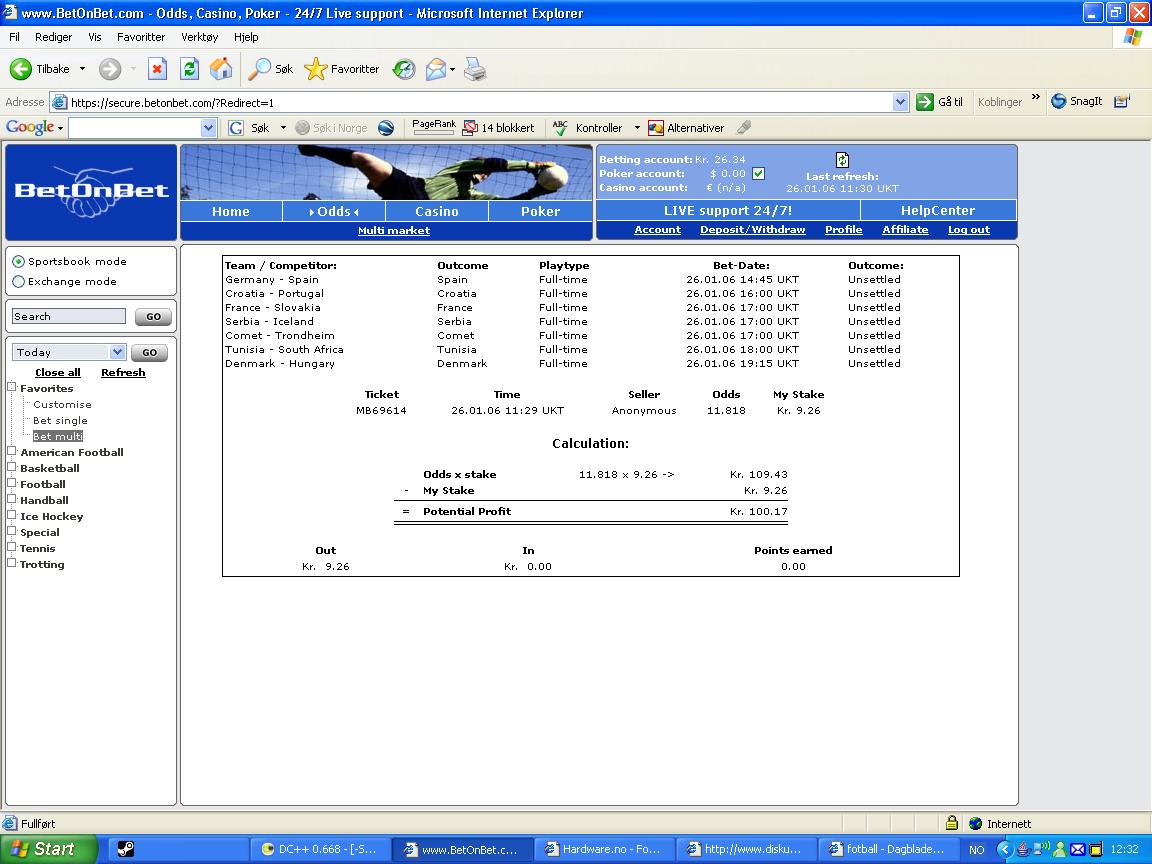
Task: Click the Print icon
Action: pyautogui.click(x=475, y=69)
